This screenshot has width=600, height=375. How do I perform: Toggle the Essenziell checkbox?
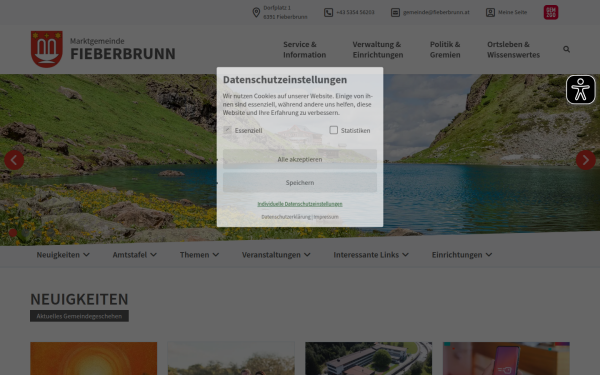point(227,130)
